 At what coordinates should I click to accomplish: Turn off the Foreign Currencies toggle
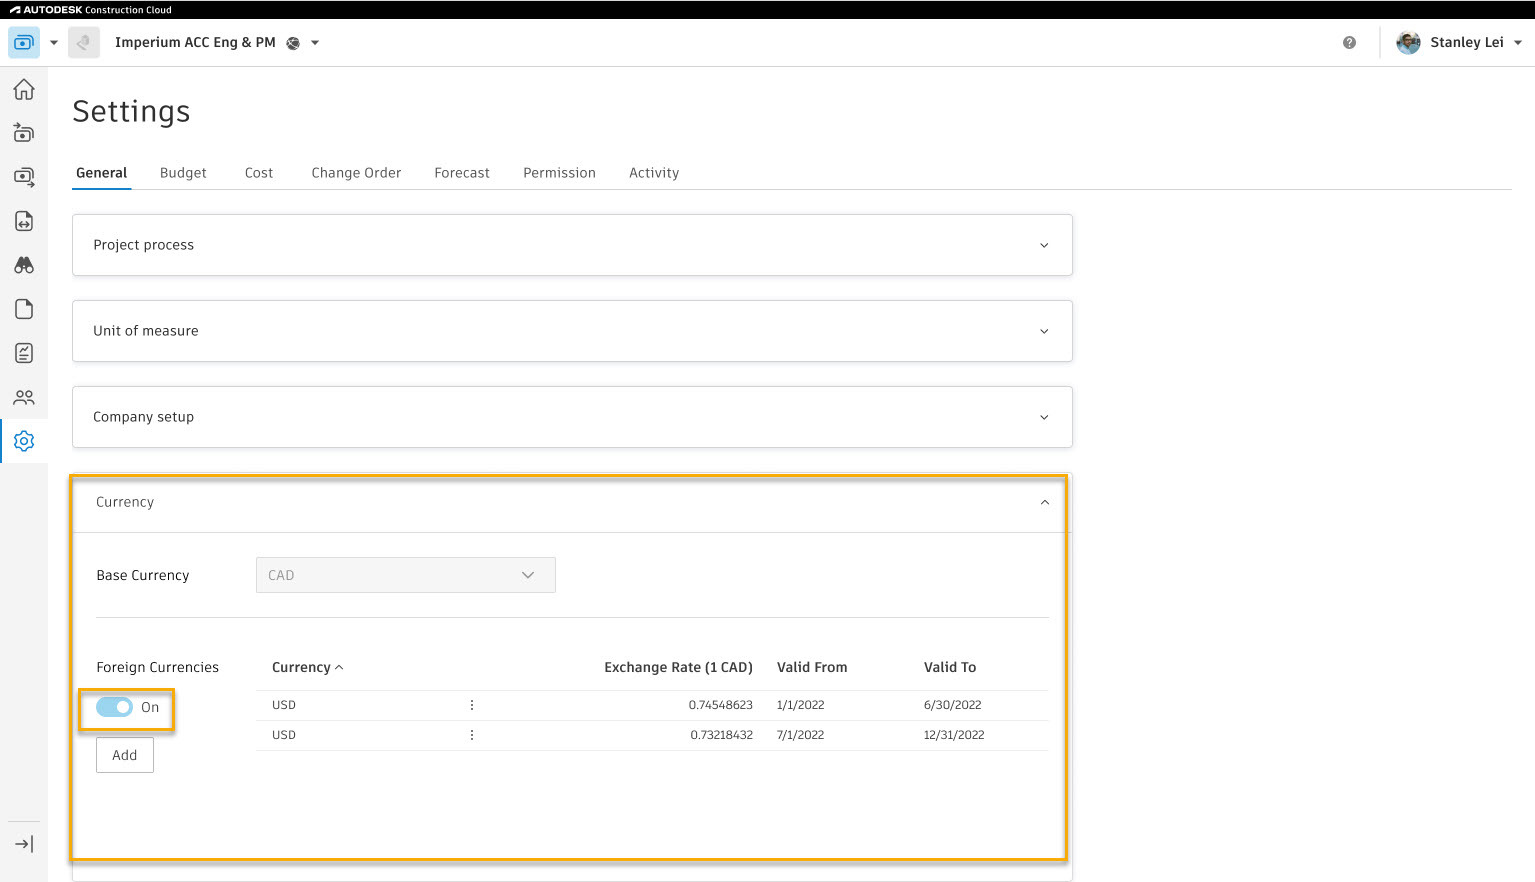click(115, 707)
